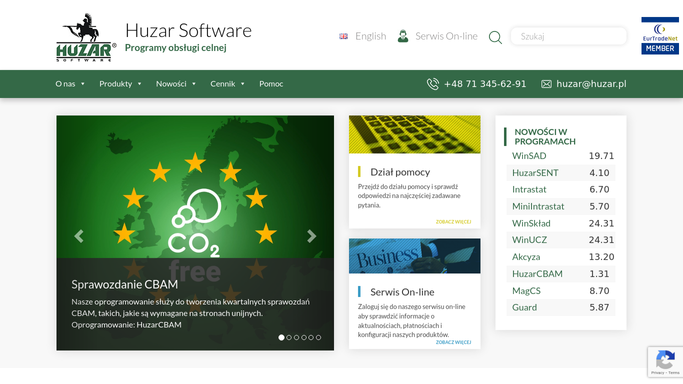This screenshot has width=683, height=384.
Task: Open the Pomoc menu item
Action: (x=271, y=84)
